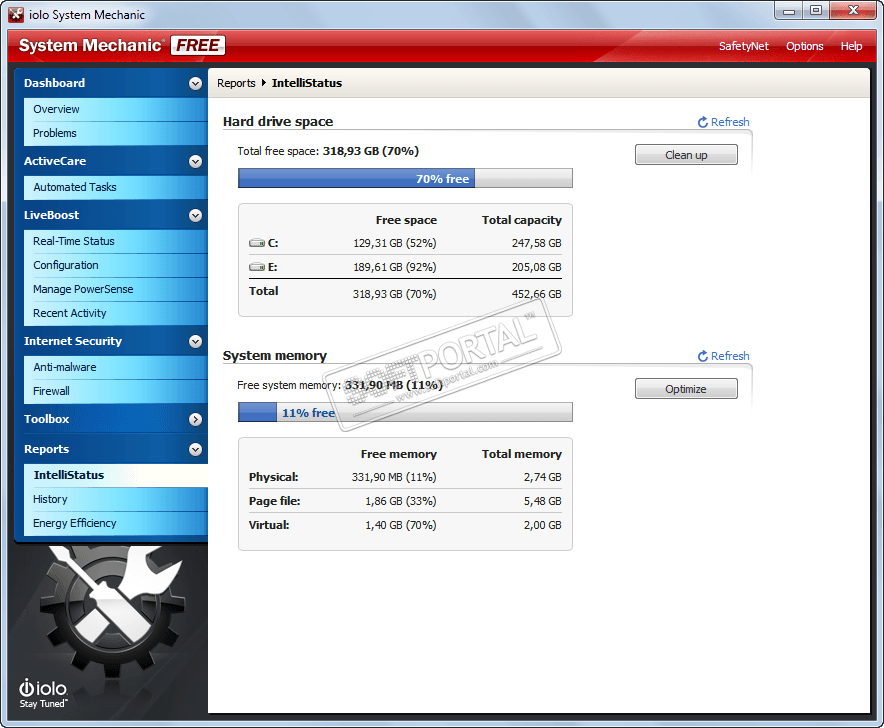Click Refresh link for Hard drive space
884x728 pixels.
click(730, 122)
